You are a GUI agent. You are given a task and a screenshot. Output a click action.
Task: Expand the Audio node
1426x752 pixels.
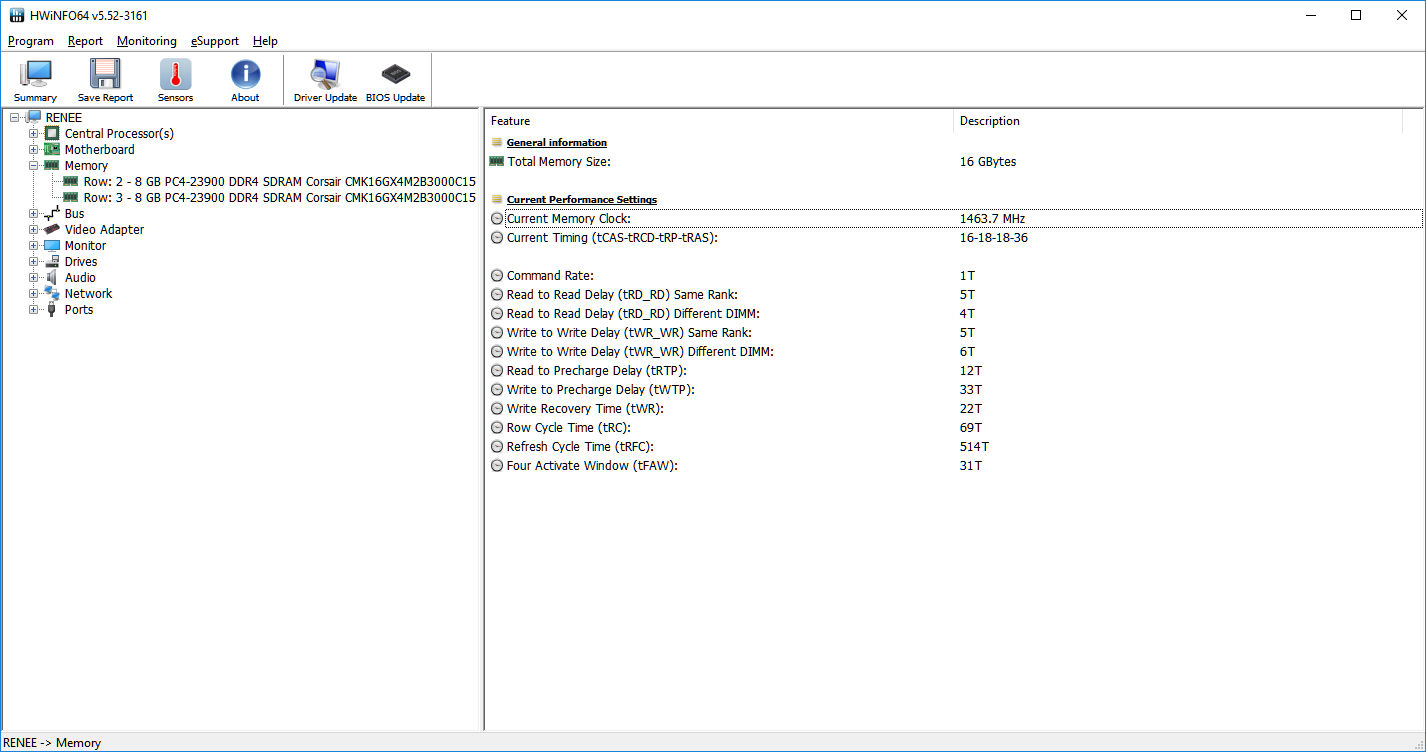click(34, 277)
